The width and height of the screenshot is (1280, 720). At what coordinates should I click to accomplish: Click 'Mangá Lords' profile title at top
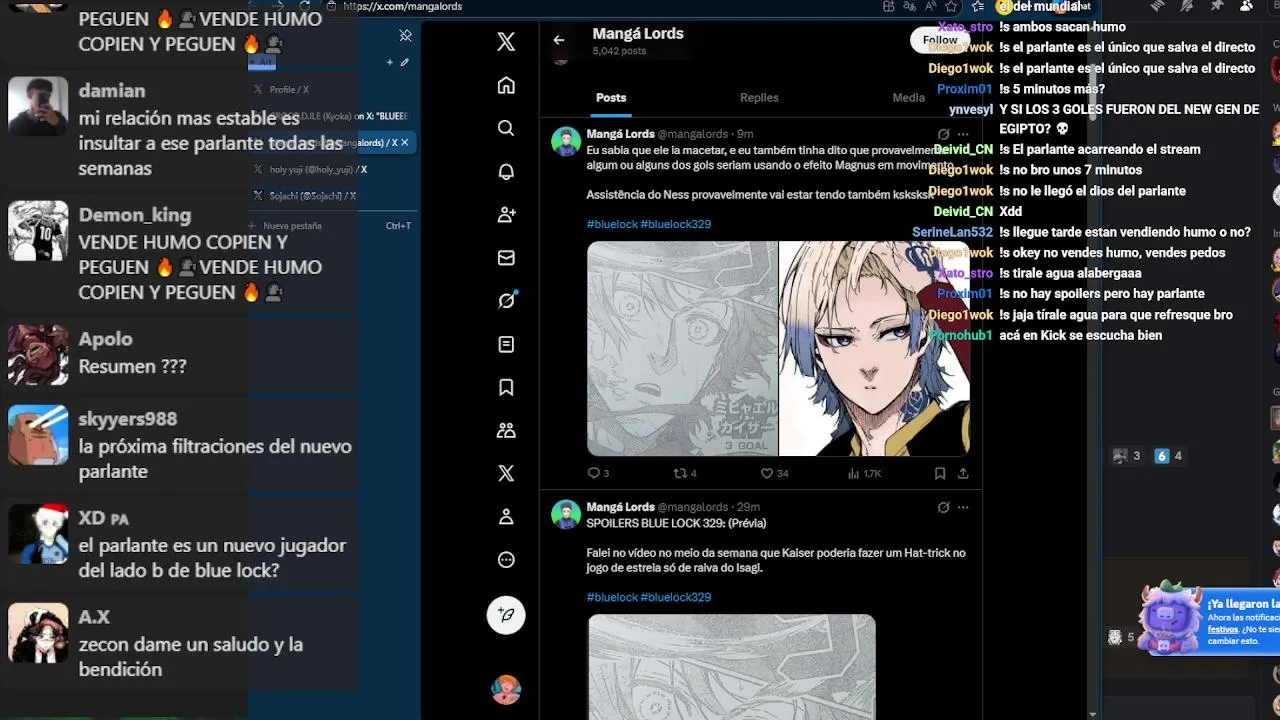point(638,34)
